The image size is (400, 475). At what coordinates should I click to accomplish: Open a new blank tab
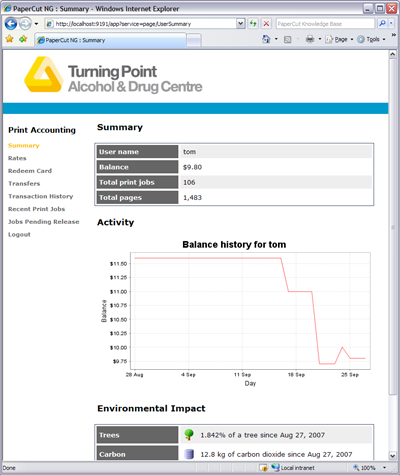[x=194, y=41]
